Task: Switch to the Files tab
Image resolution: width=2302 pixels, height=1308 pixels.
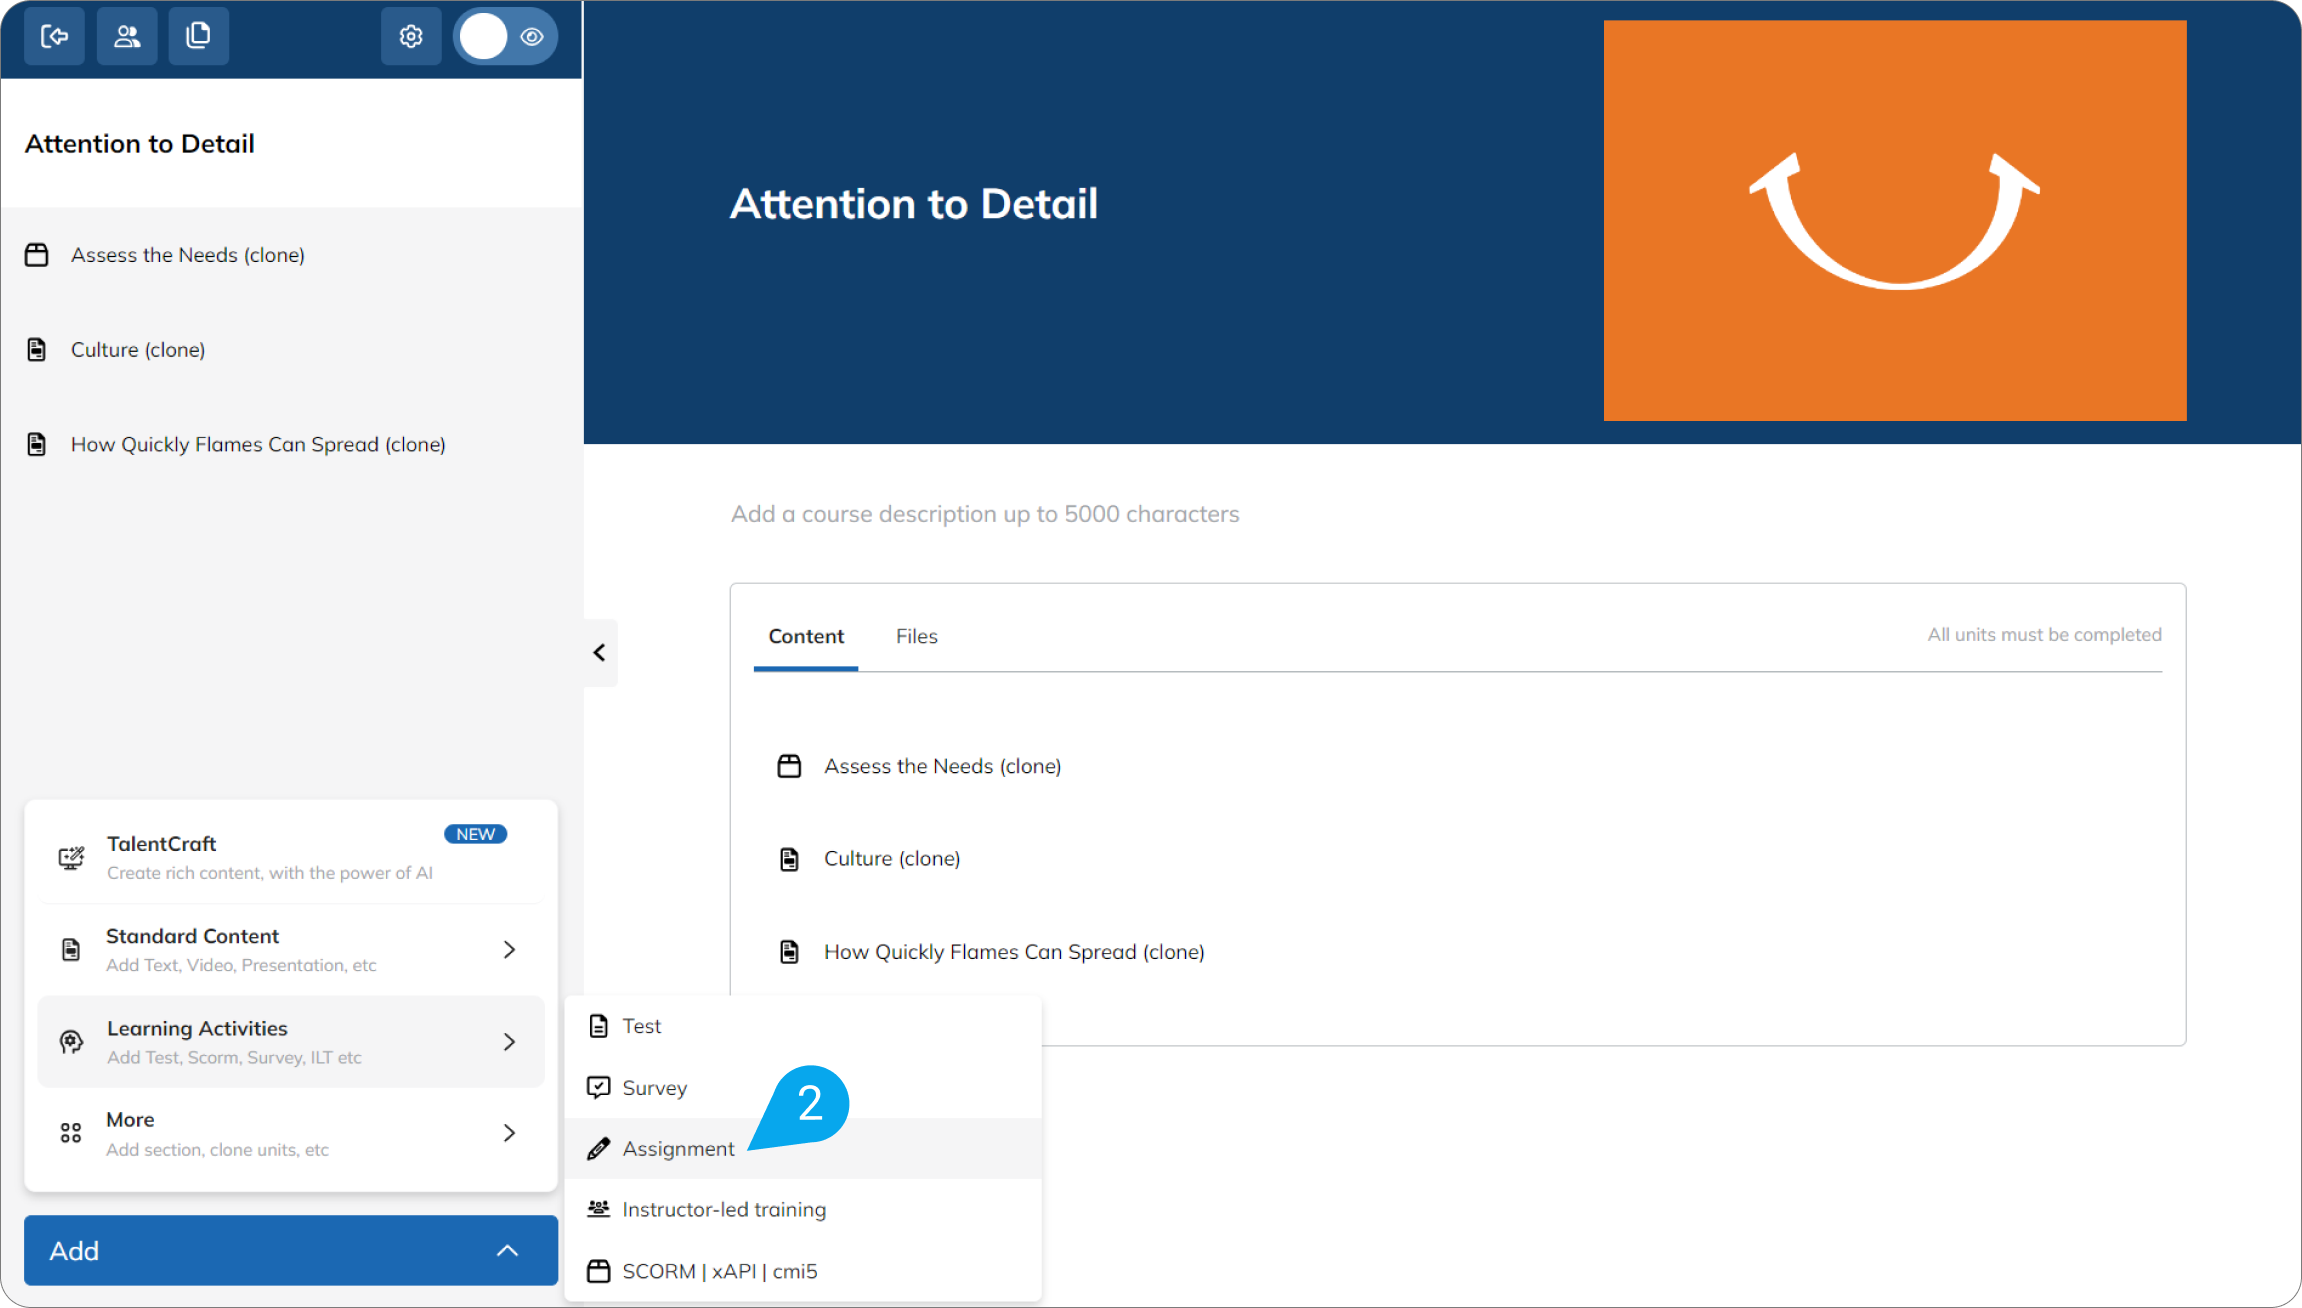Action: click(916, 636)
